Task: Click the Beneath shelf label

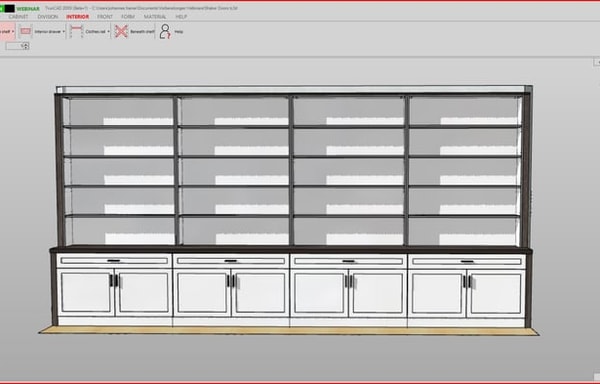Action: pyautogui.click(x=142, y=32)
